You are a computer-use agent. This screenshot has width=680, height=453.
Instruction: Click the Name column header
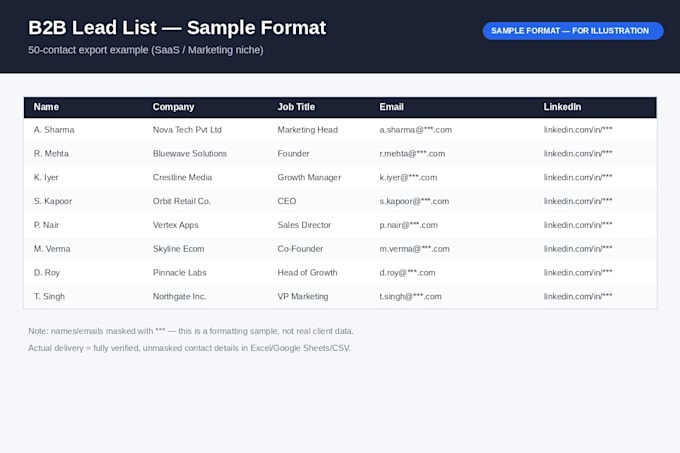46,107
